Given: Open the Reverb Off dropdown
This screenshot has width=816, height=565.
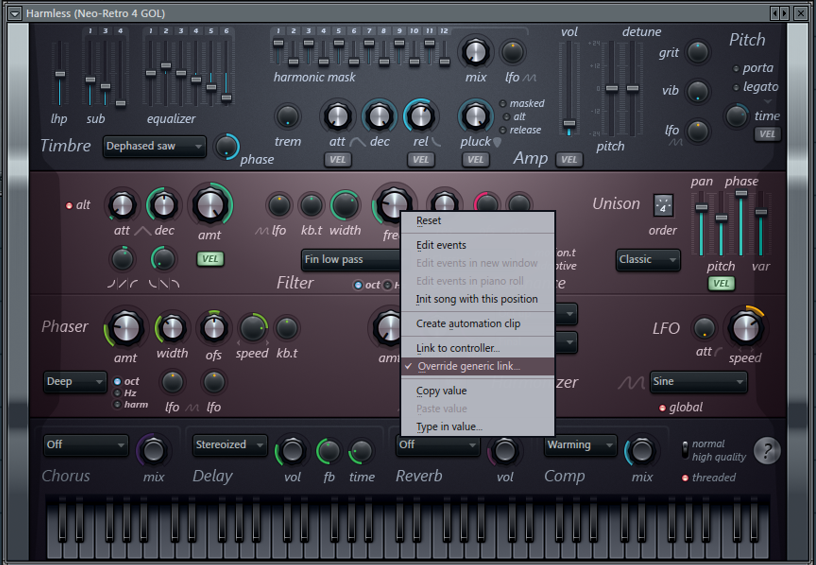Looking at the screenshot, I should [438, 445].
